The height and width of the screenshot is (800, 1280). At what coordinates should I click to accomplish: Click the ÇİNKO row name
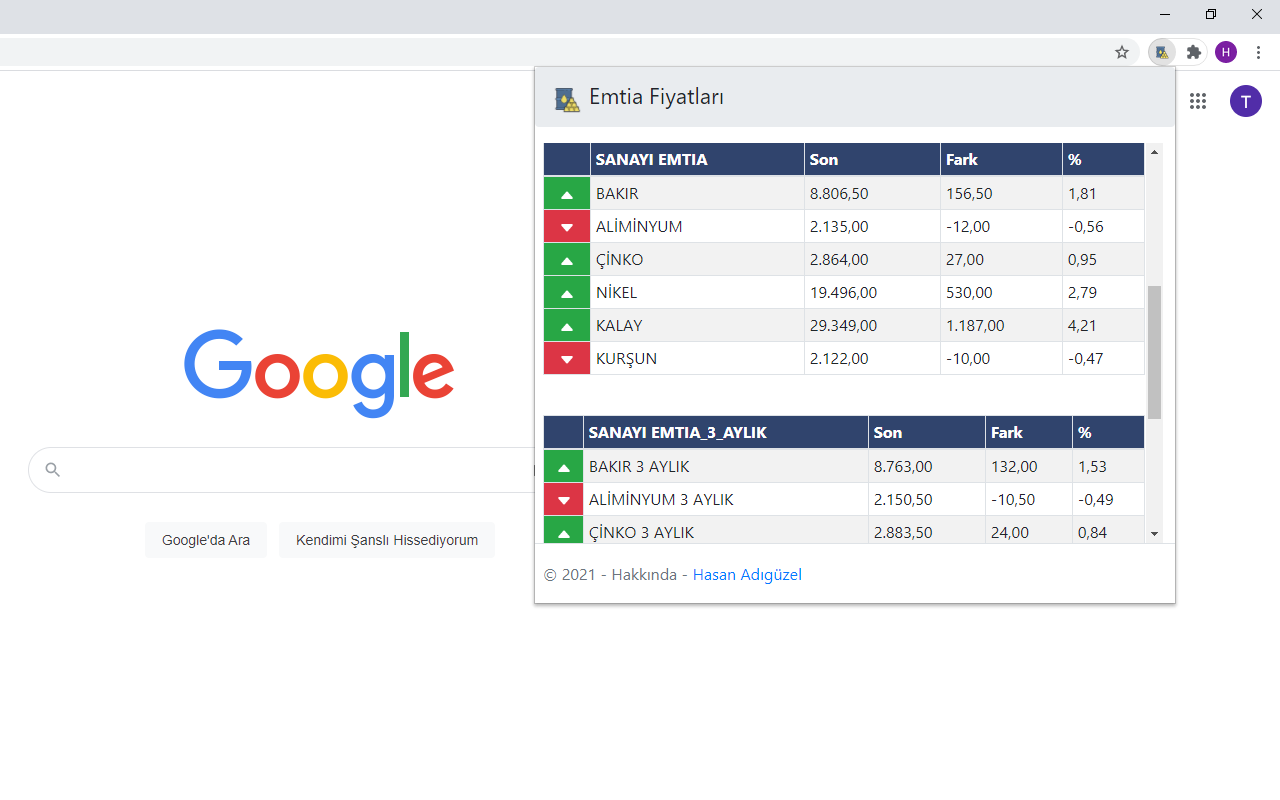[x=619, y=259]
